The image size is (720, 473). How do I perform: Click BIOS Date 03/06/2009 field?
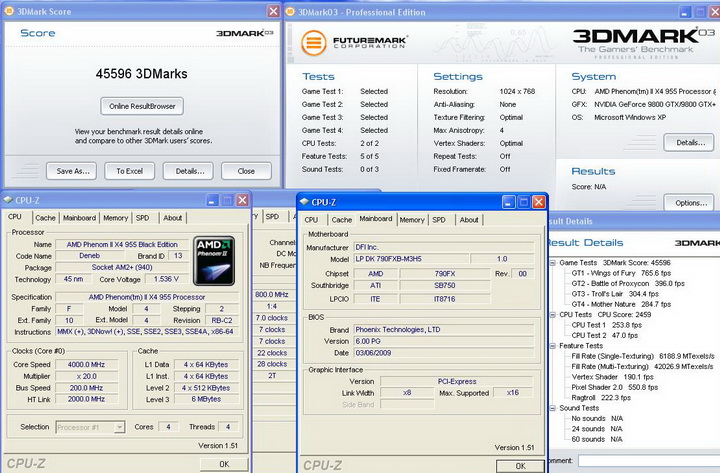click(x=444, y=353)
